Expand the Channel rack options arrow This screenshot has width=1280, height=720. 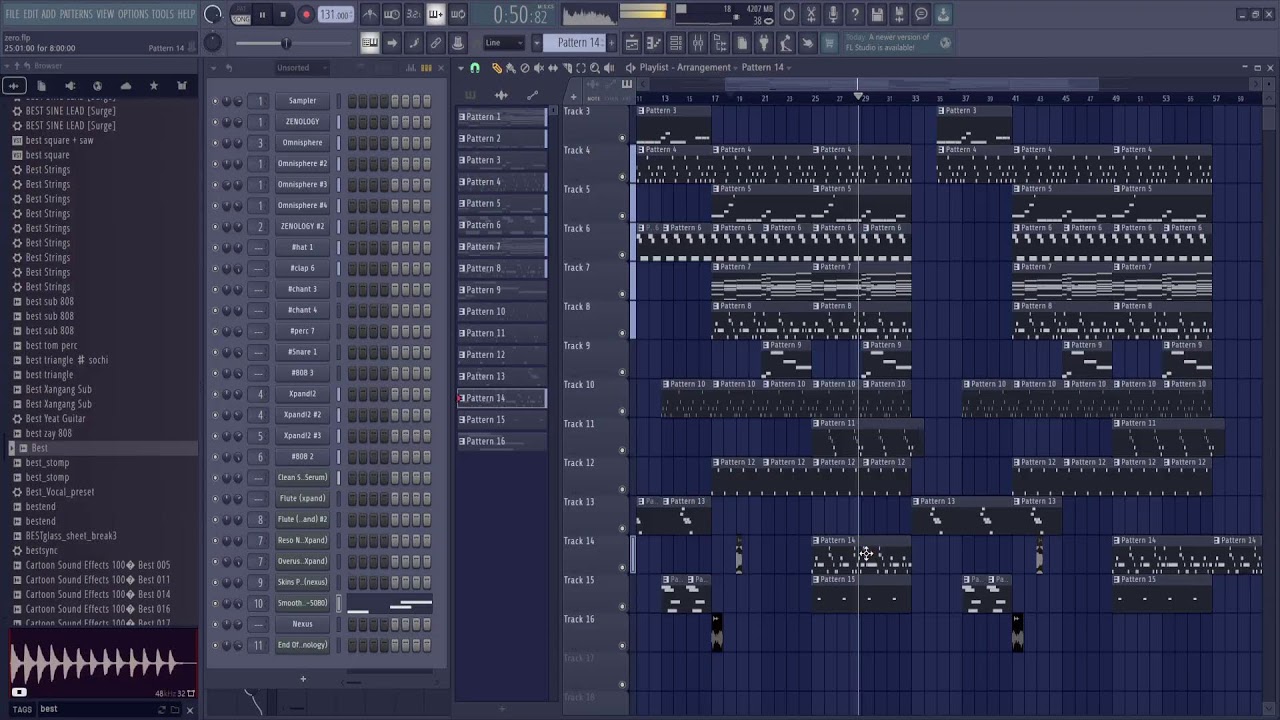(213, 68)
